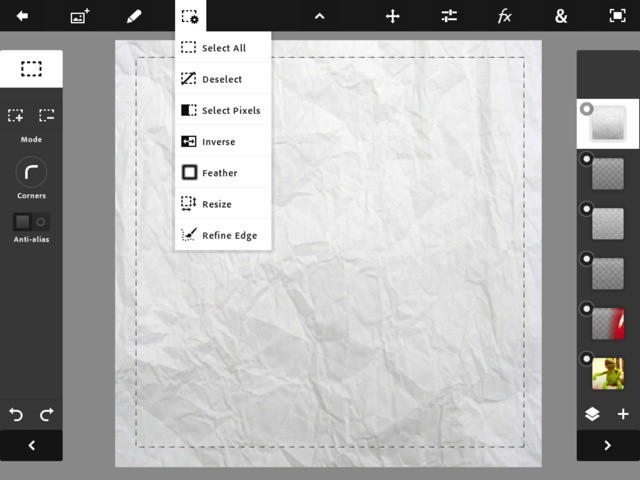The height and width of the screenshot is (480, 640).
Task: Expand the right layers panel arrow
Action: point(607,445)
